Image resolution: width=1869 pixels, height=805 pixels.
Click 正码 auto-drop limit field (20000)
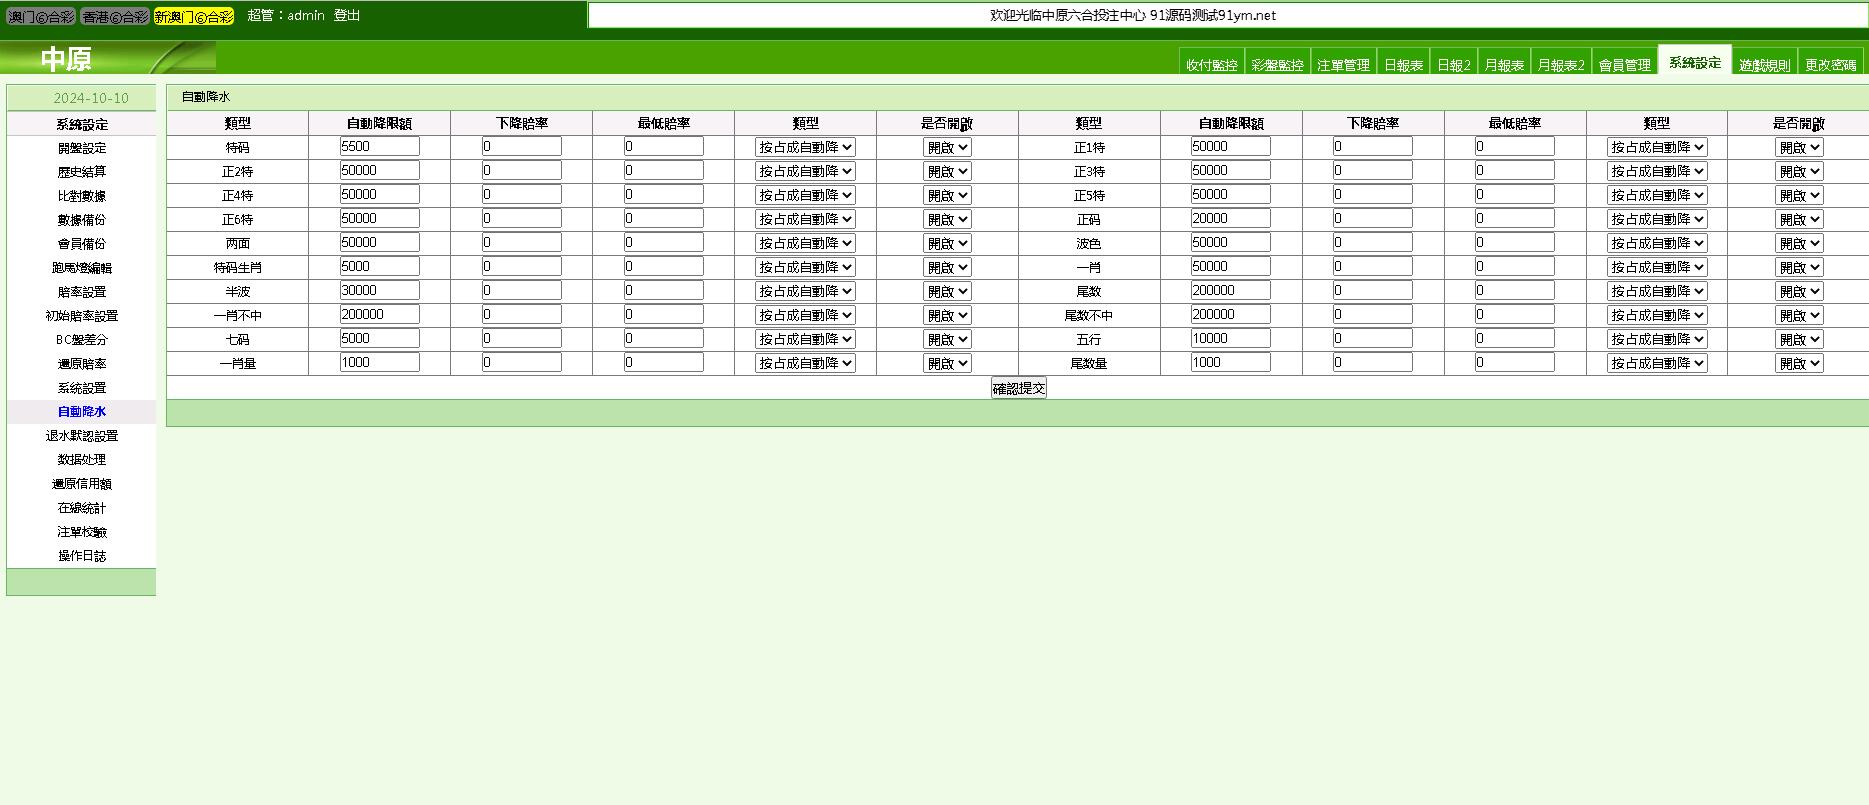coord(1231,218)
